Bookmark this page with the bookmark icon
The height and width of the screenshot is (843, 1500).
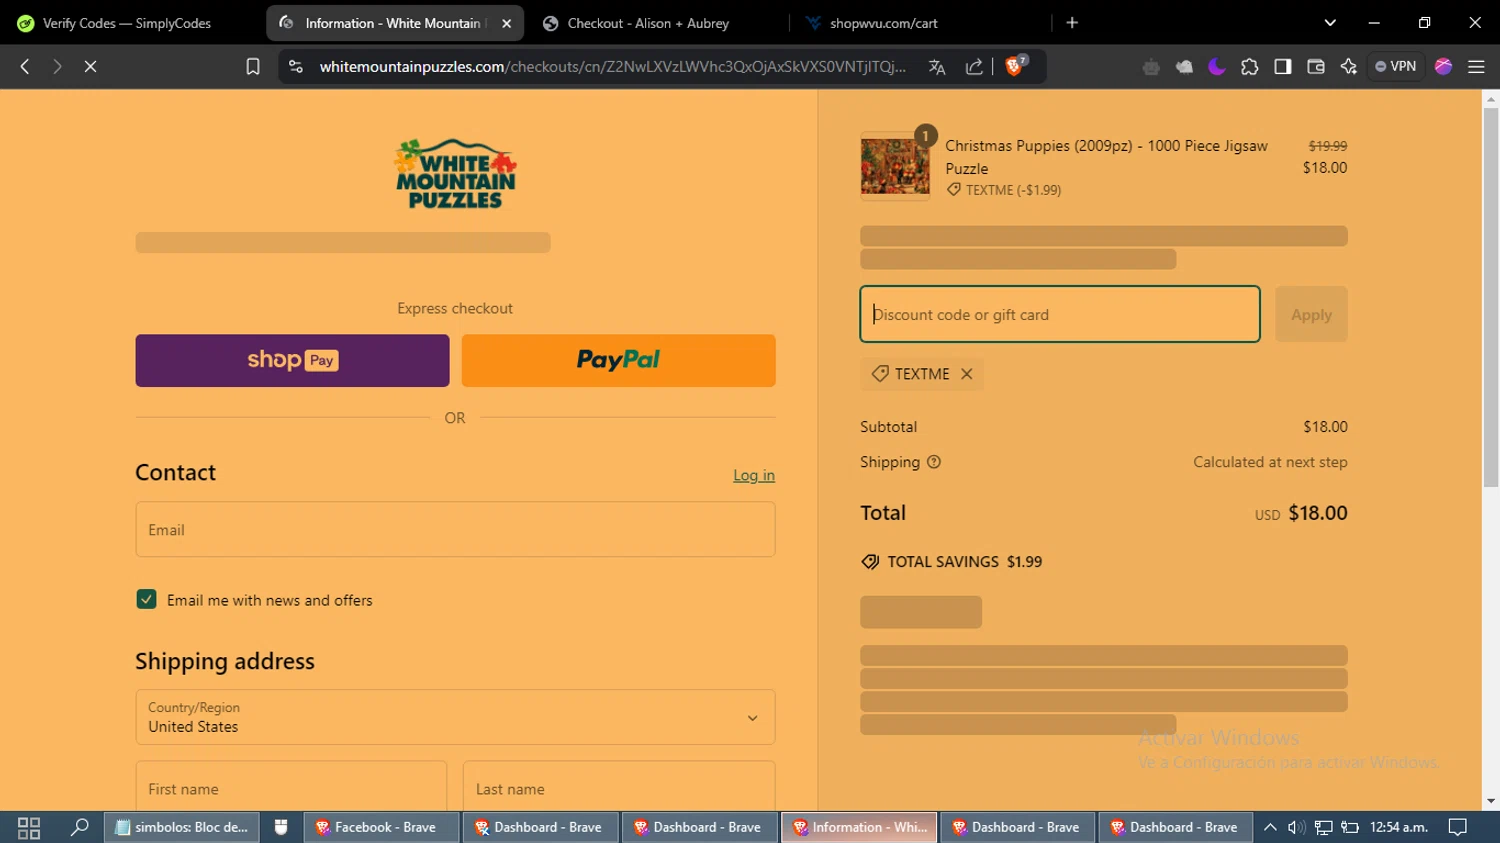click(x=253, y=66)
